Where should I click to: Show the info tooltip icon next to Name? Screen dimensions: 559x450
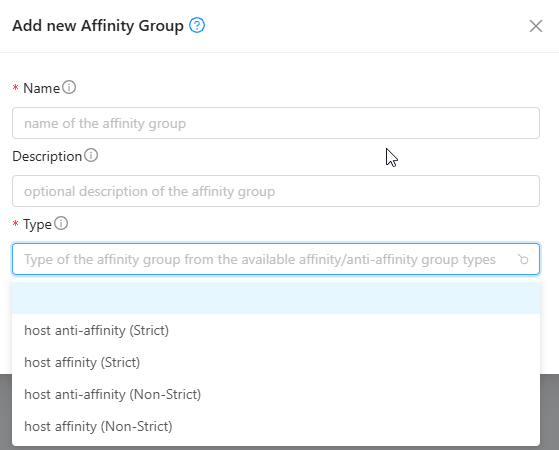coord(69,87)
